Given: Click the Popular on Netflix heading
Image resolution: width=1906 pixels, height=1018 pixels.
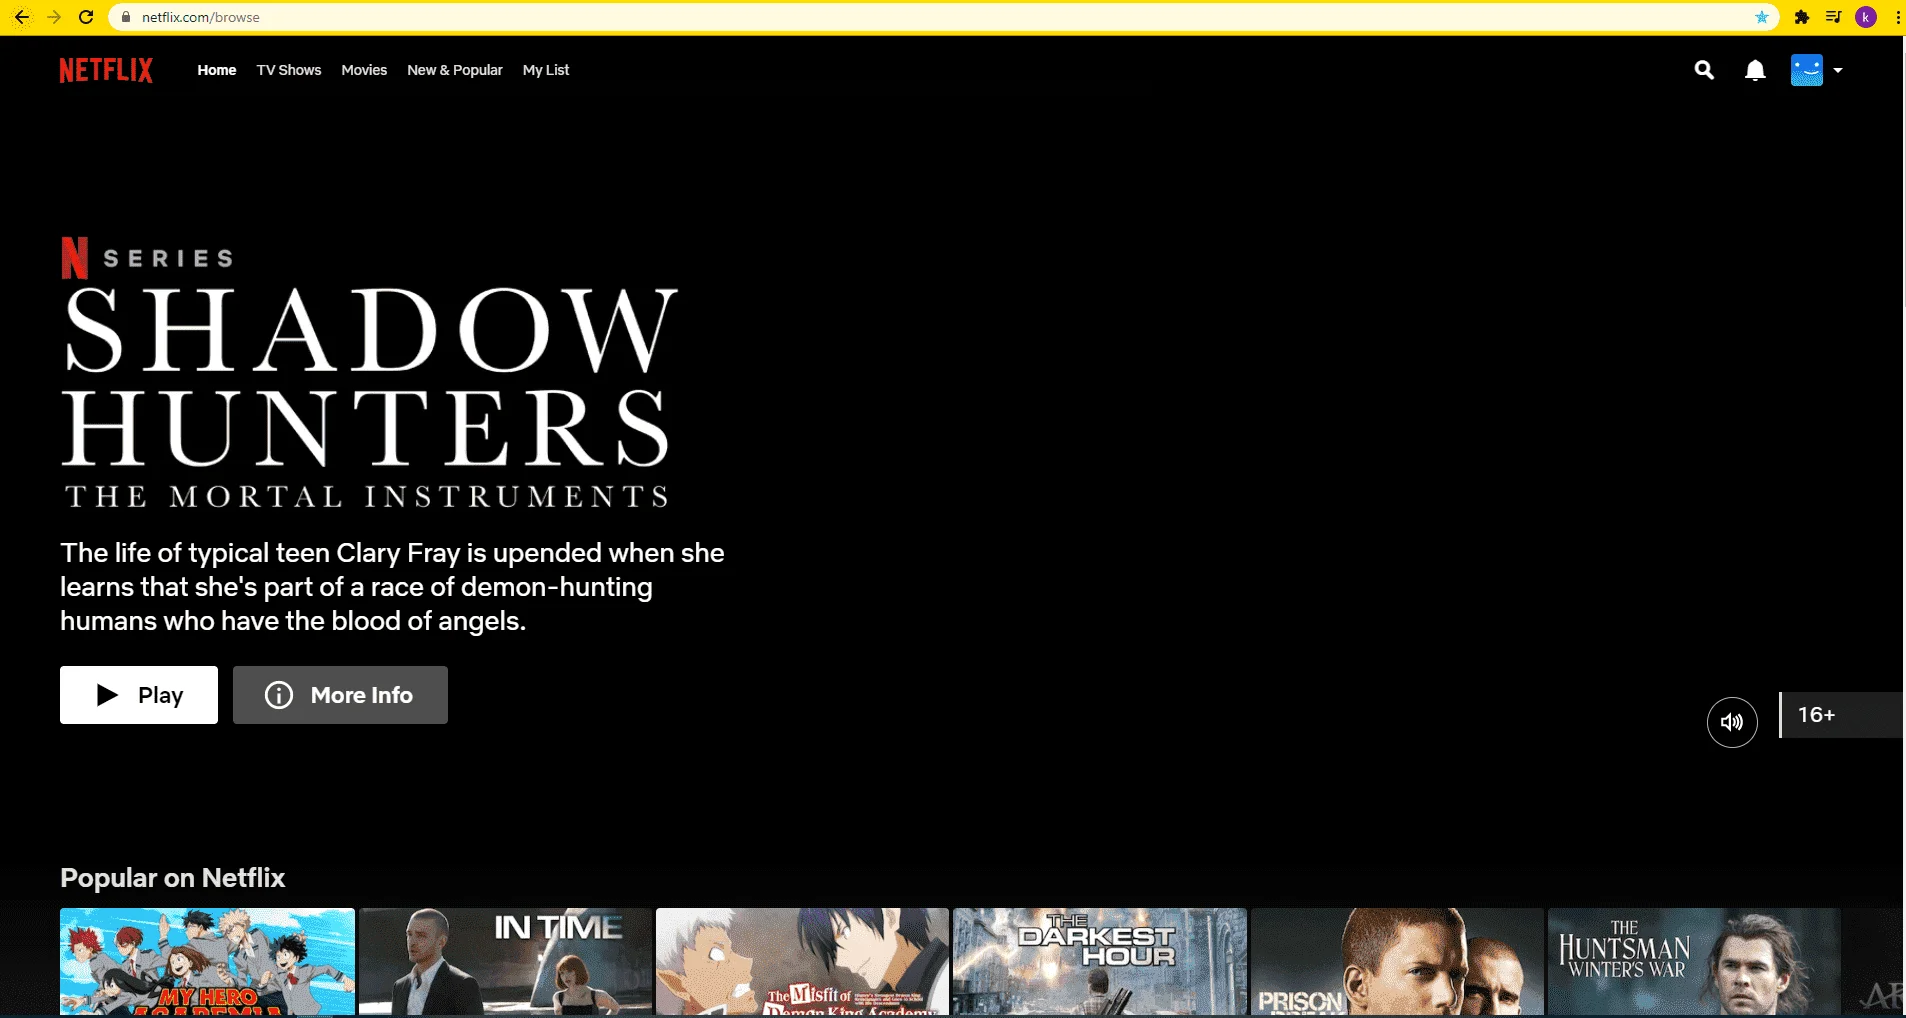Looking at the screenshot, I should point(173,878).
